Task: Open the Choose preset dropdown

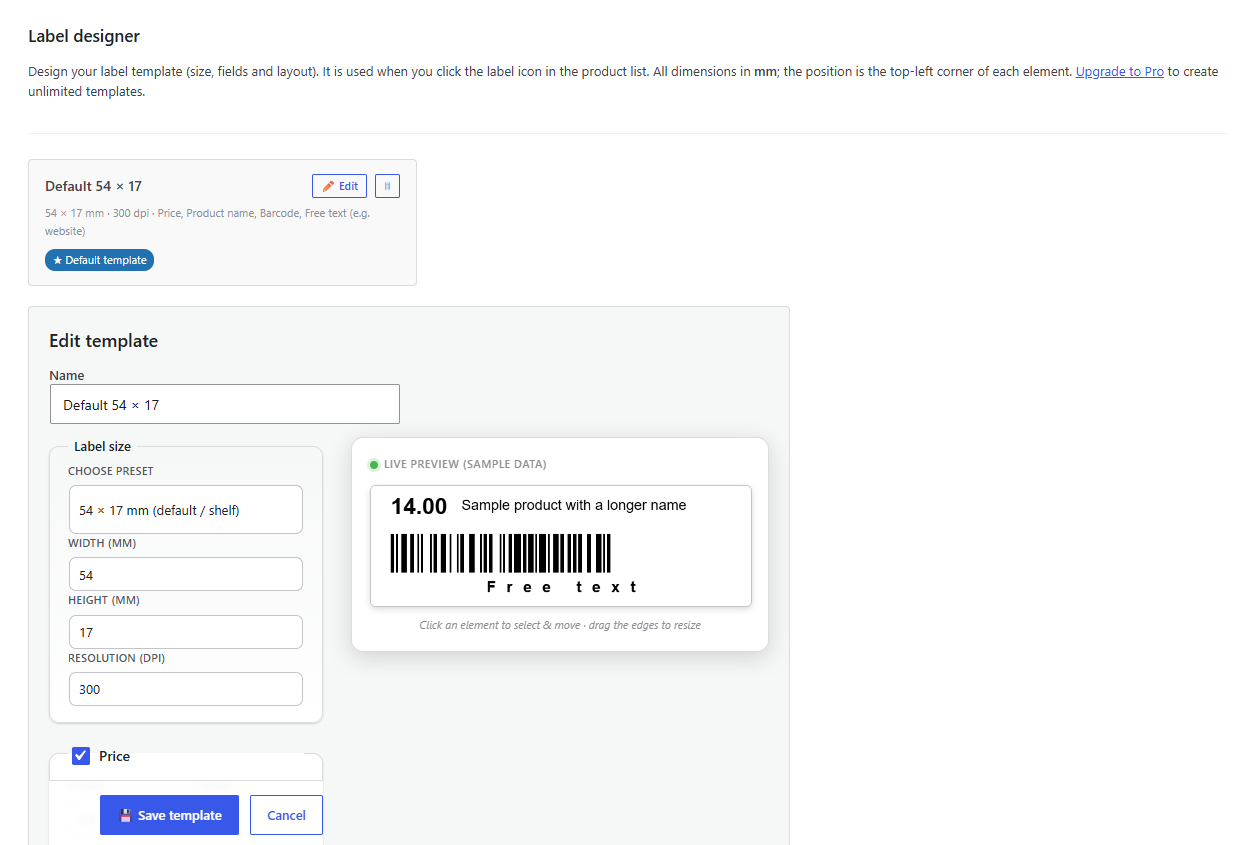Action: (x=186, y=510)
